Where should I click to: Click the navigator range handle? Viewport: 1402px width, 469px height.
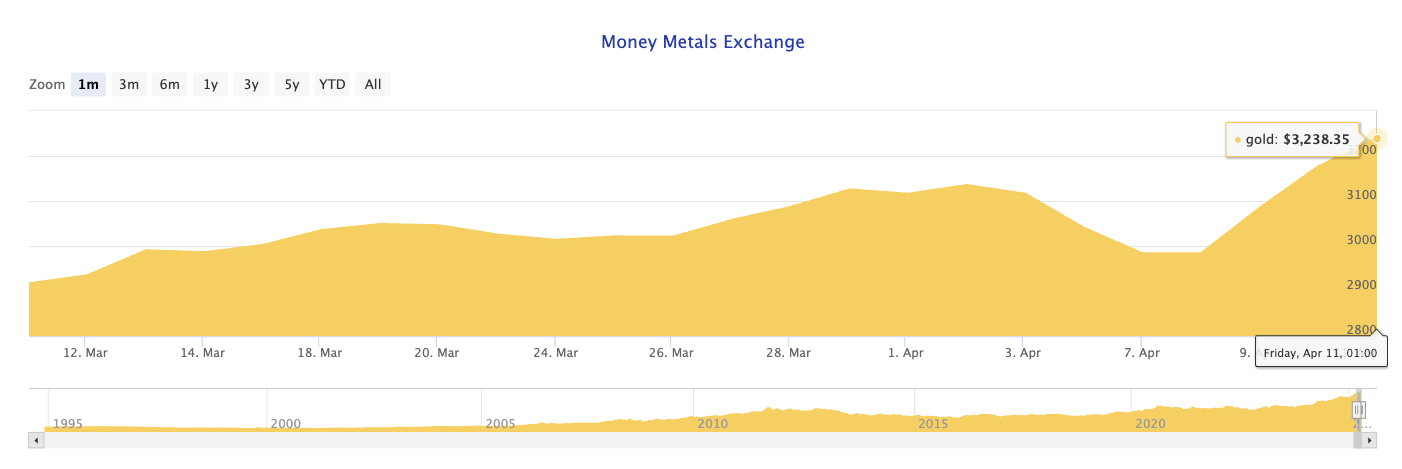(1359, 409)
